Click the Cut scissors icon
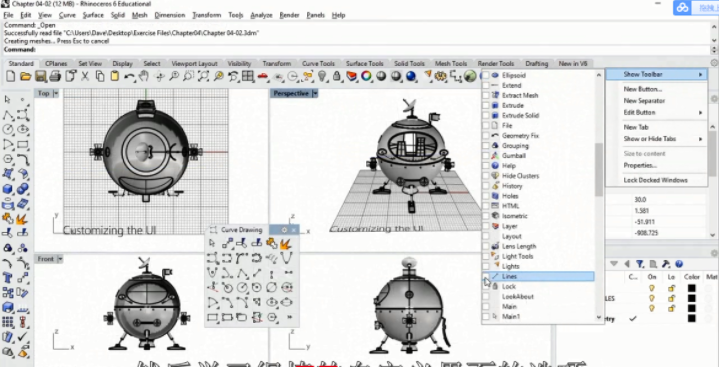Image resolution: width=719 pixels, height=367 pixels. [x=85, y=76]
